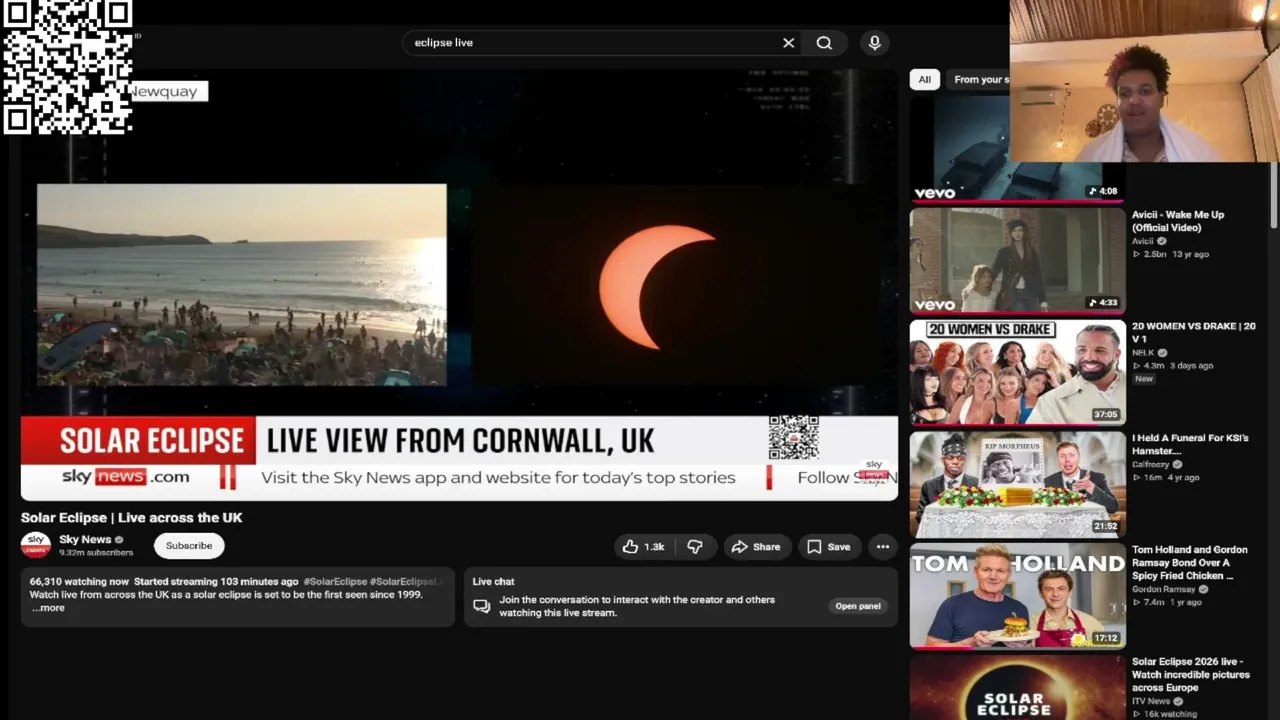Viewport: 1280px width, 720px height.
Task: Click the live chat speech bubble icon
Action: pos(481,606)
